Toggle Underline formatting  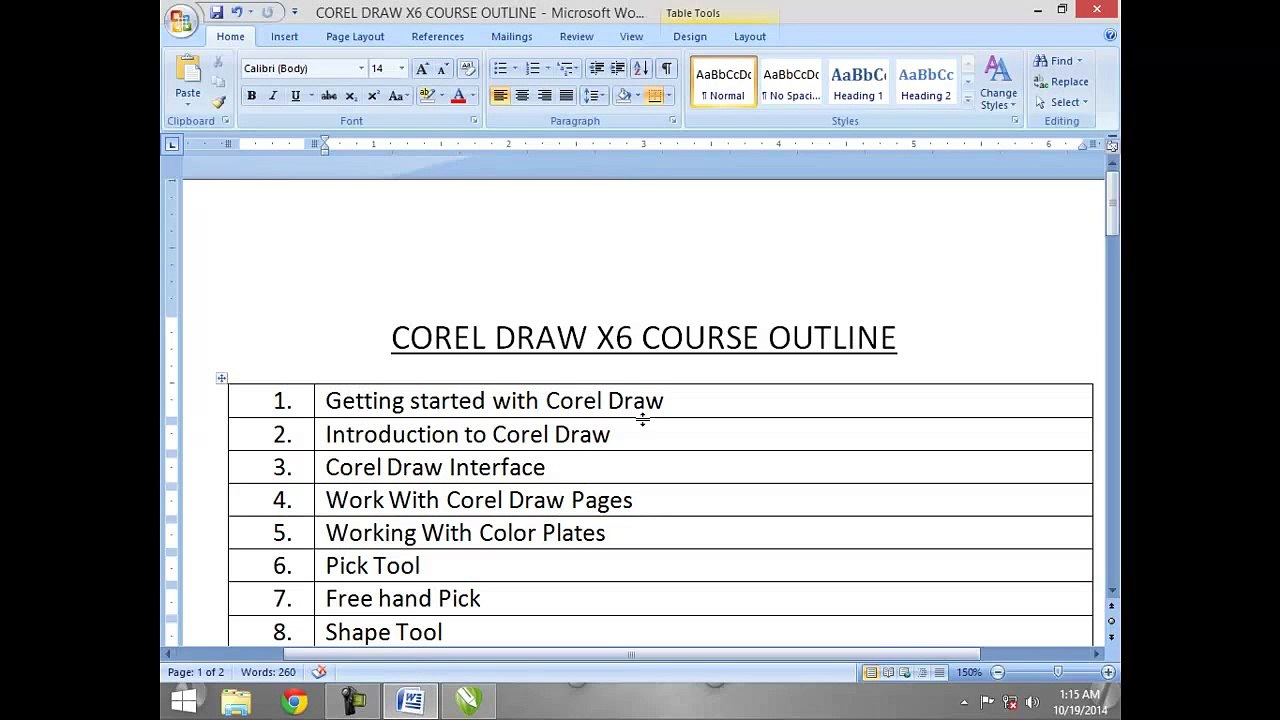tap(295, 96)
